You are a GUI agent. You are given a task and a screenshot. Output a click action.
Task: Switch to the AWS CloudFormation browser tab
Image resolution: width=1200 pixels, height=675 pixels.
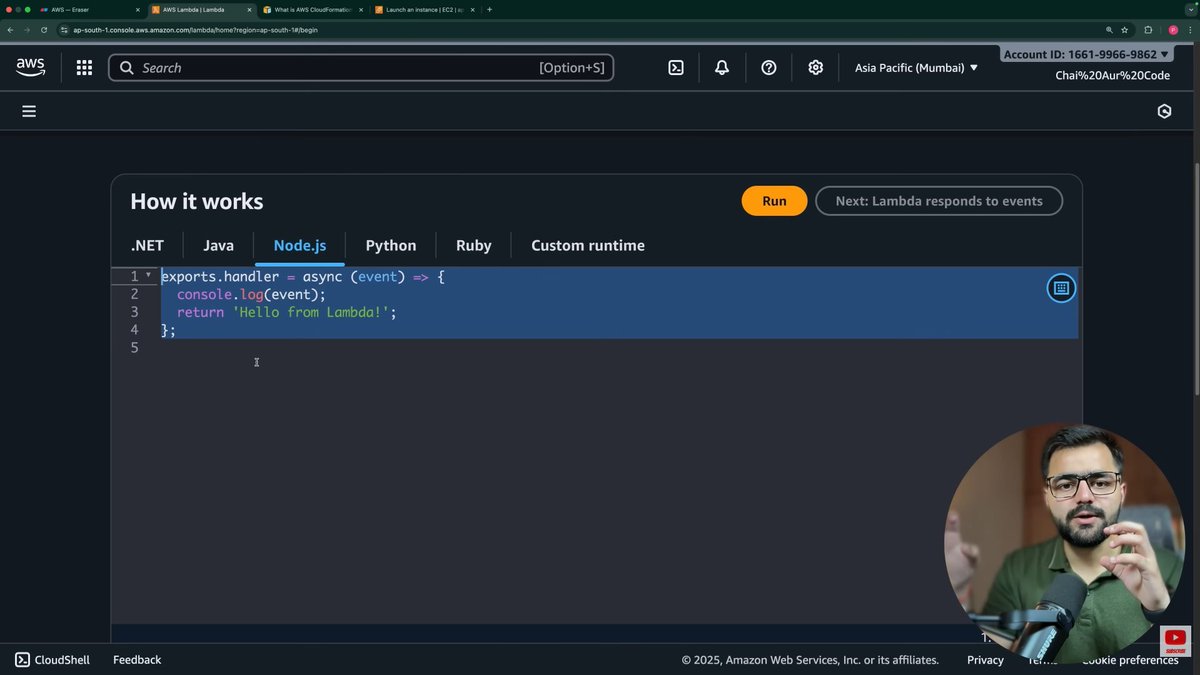(313, 10)
